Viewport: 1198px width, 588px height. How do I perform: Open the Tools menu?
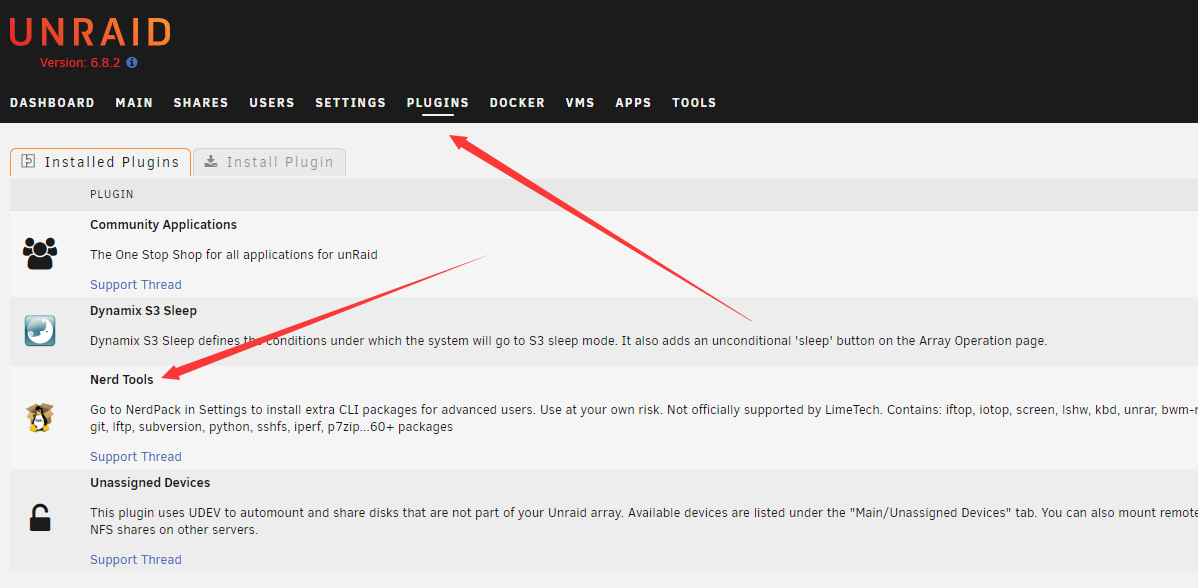coord(694,103)
